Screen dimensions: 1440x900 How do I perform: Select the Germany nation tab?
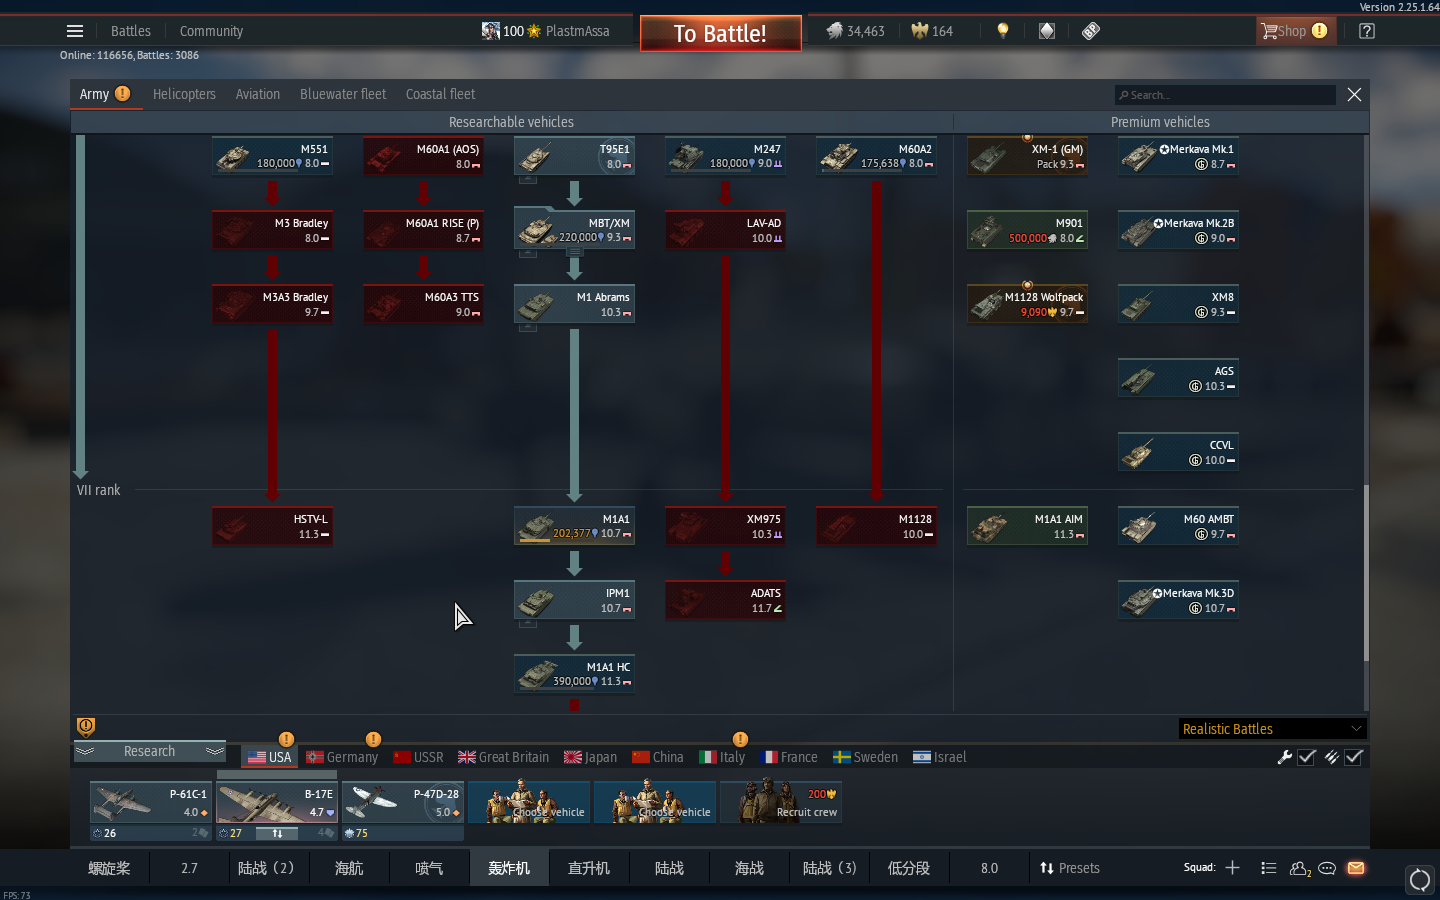click(342, 757)
